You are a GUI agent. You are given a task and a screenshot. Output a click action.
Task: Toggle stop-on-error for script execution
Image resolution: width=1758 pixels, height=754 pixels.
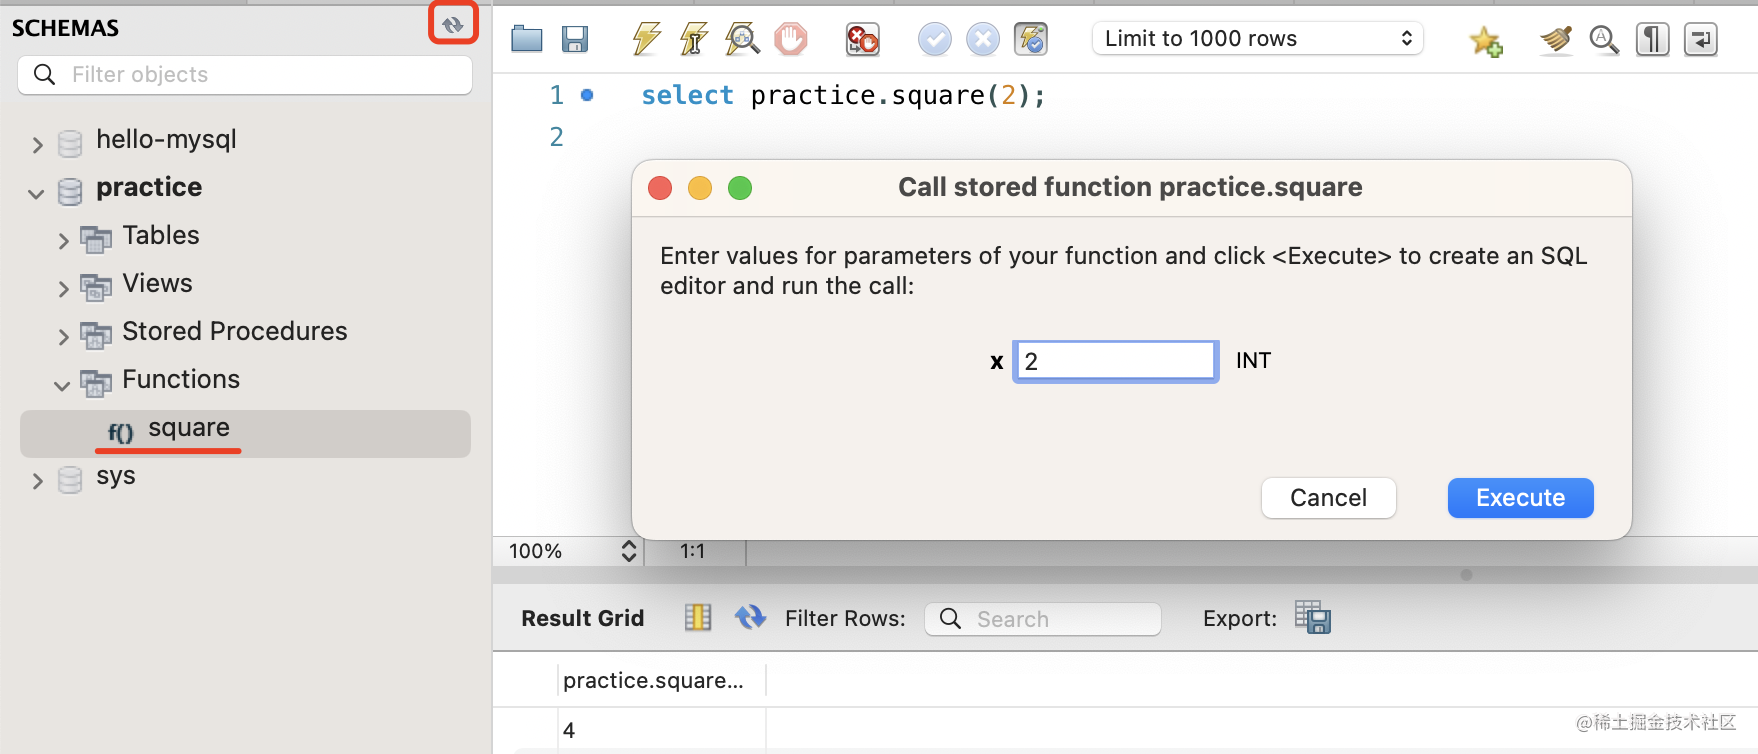tap(862, 39)
